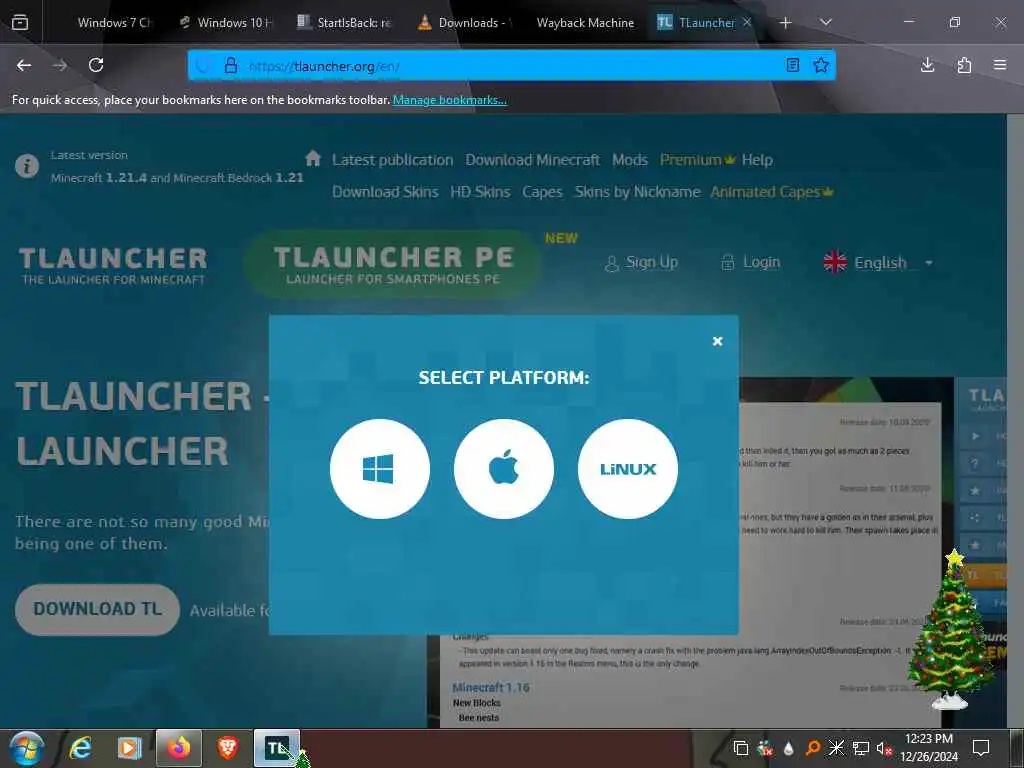Viewport: 1024px width, 768px height.
Task: Close the TLauncher tab
Action: tap(747, 22)
